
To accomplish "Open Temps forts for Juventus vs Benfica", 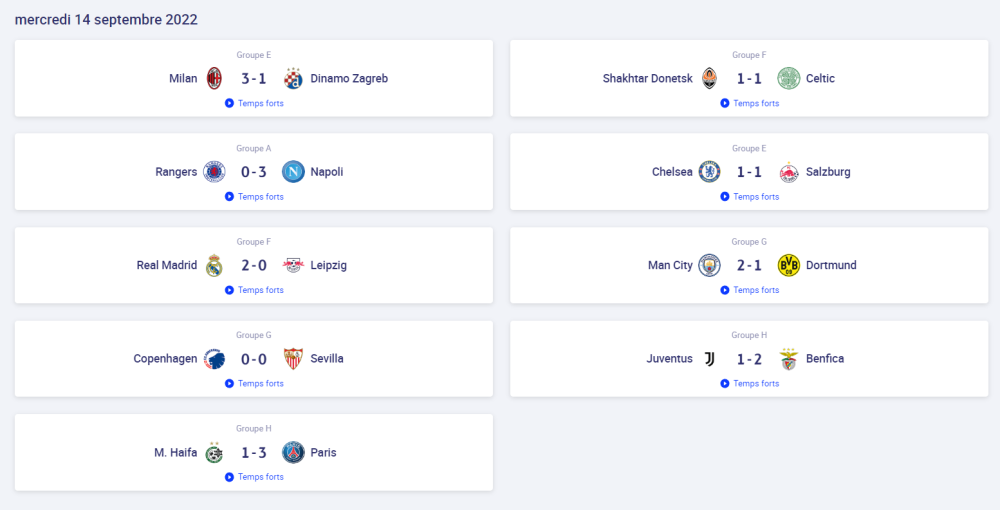I will coord(749,383).
